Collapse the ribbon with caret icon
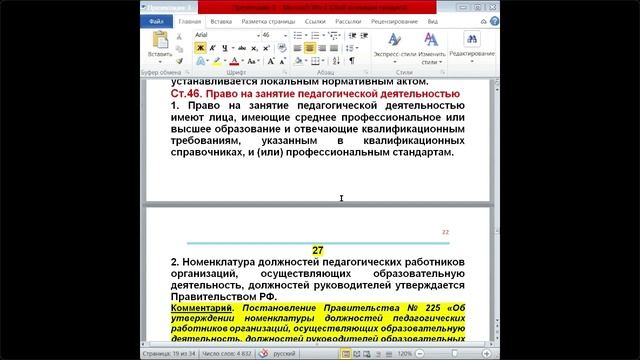 484,21
